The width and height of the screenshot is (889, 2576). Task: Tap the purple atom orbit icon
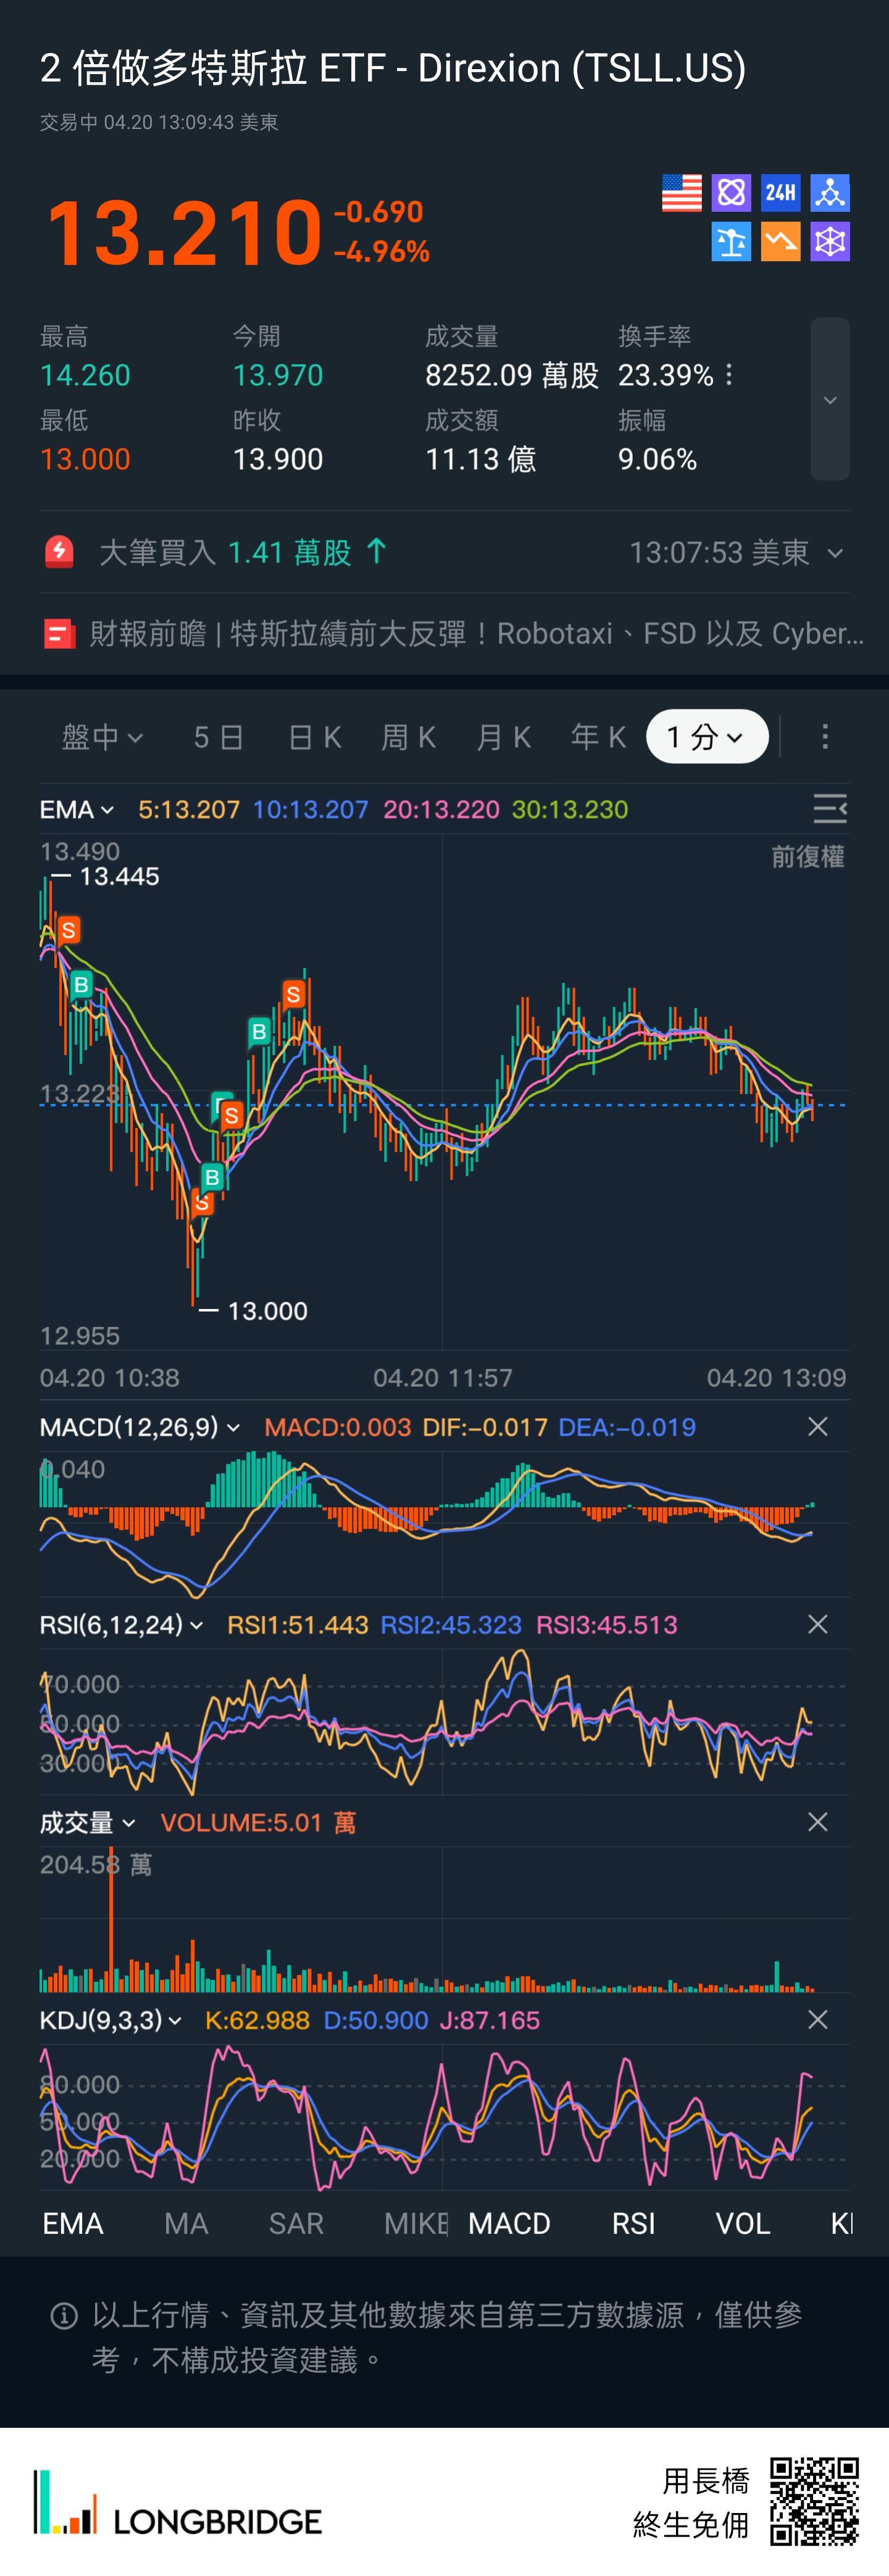731,193
